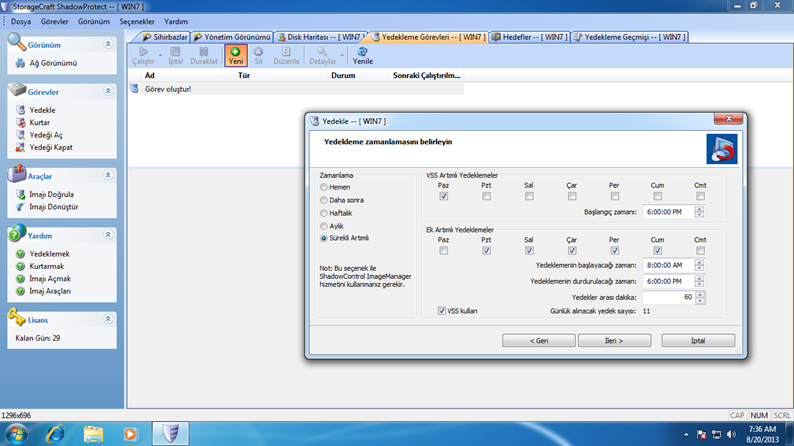Open Windows Explorer folder in taskbar

93,434
